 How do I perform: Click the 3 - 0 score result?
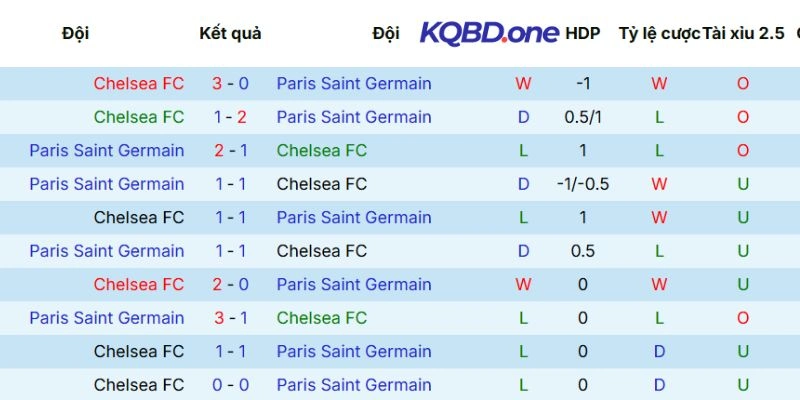[230, 84]
